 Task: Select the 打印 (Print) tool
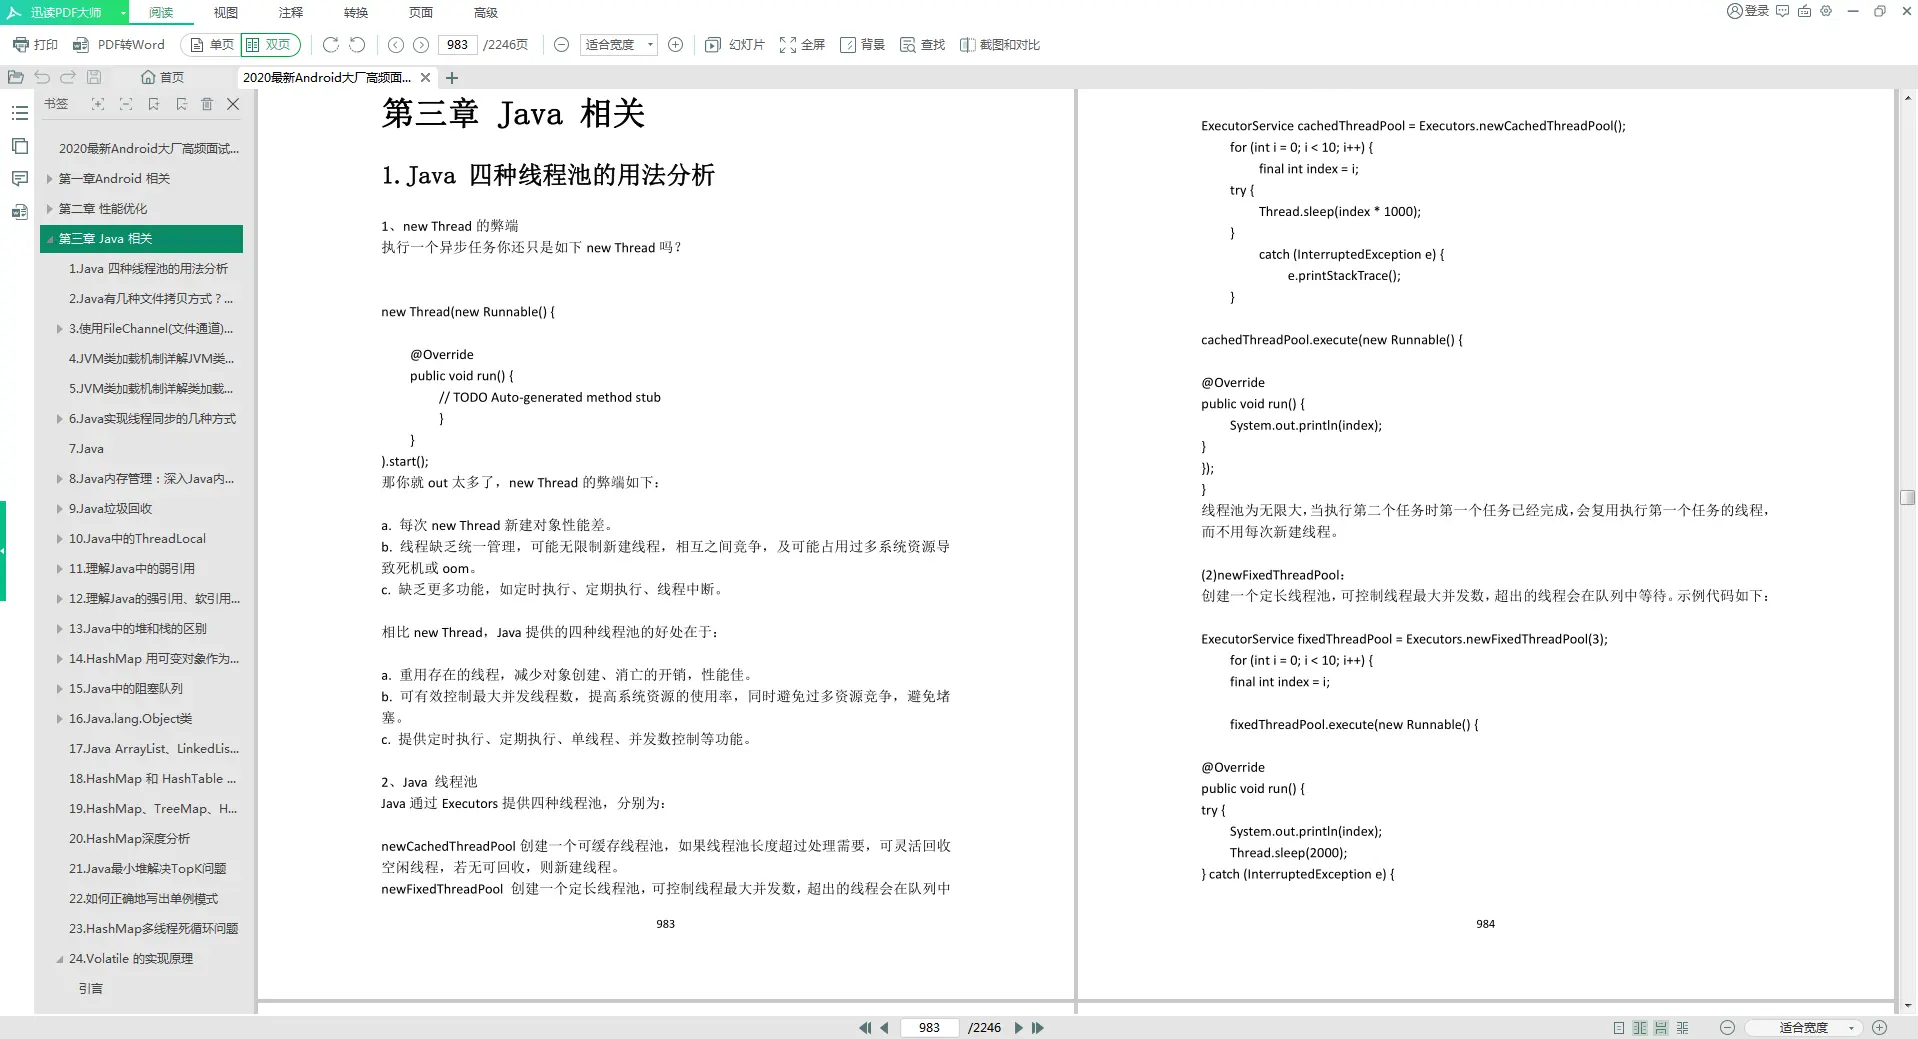pos(36,45)
